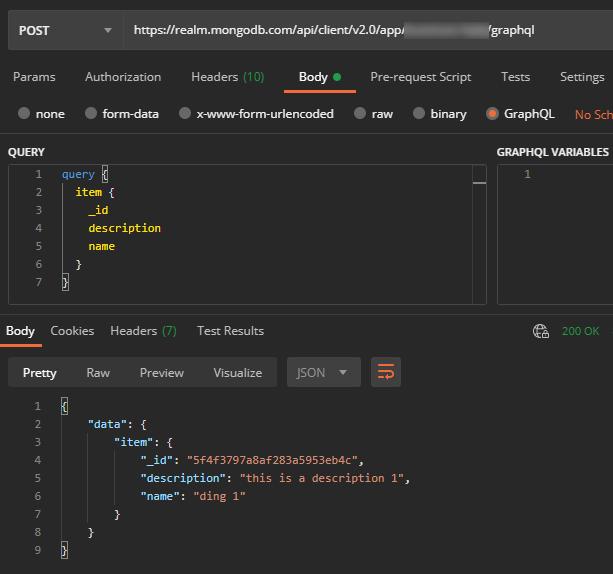
Task: Open the POST method dropdown
Action: point(65,30)
